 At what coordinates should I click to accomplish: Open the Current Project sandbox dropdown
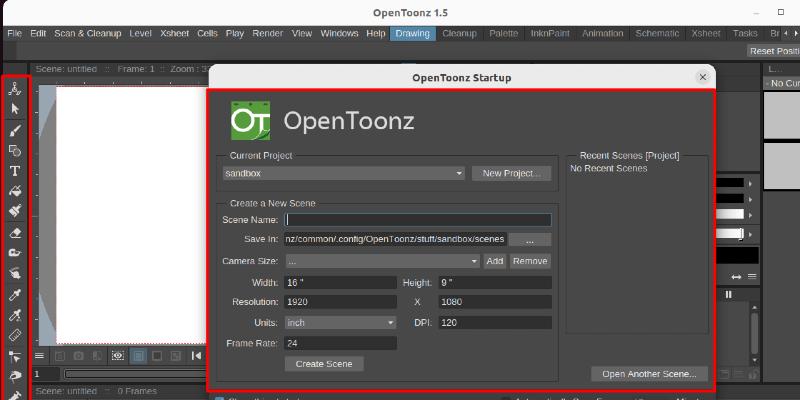click(344, 173)
